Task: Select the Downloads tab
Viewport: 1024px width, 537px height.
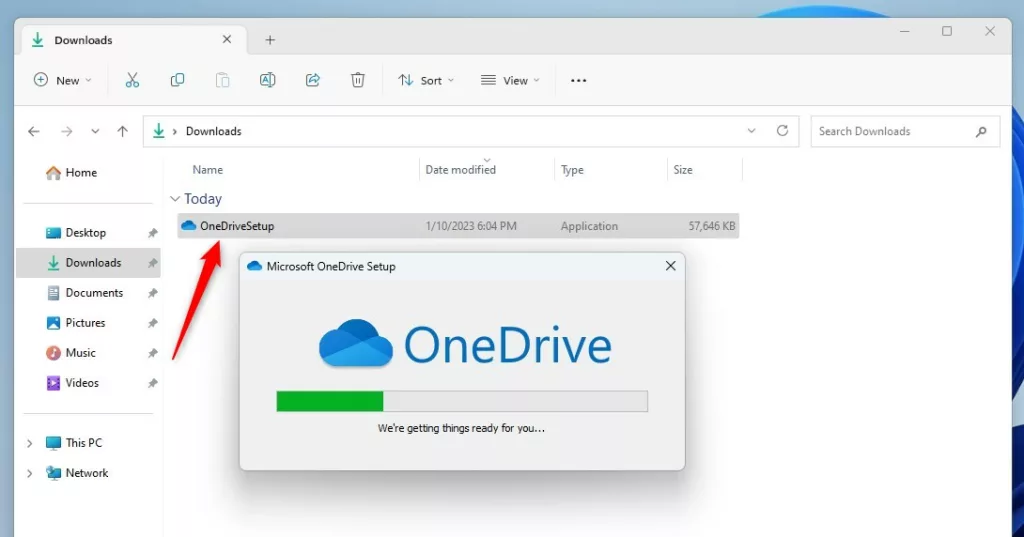Action: (x=134, y=40)
